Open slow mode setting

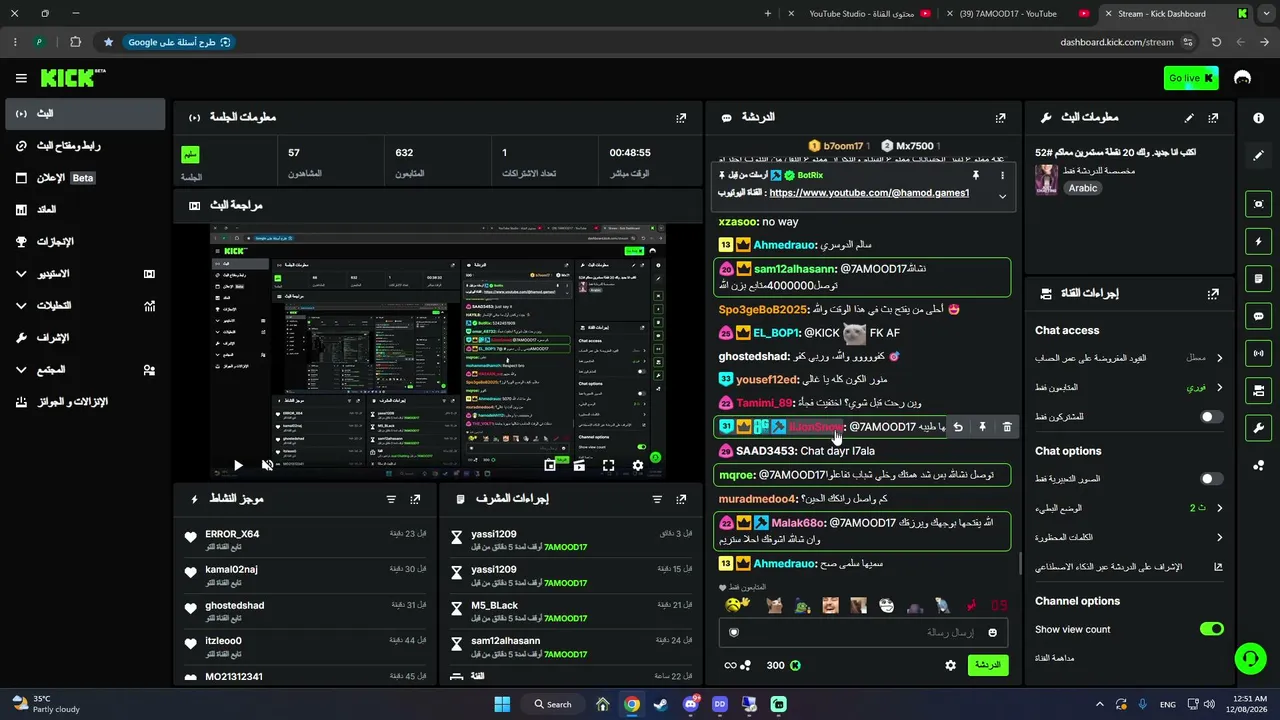tap(1129, 508)
